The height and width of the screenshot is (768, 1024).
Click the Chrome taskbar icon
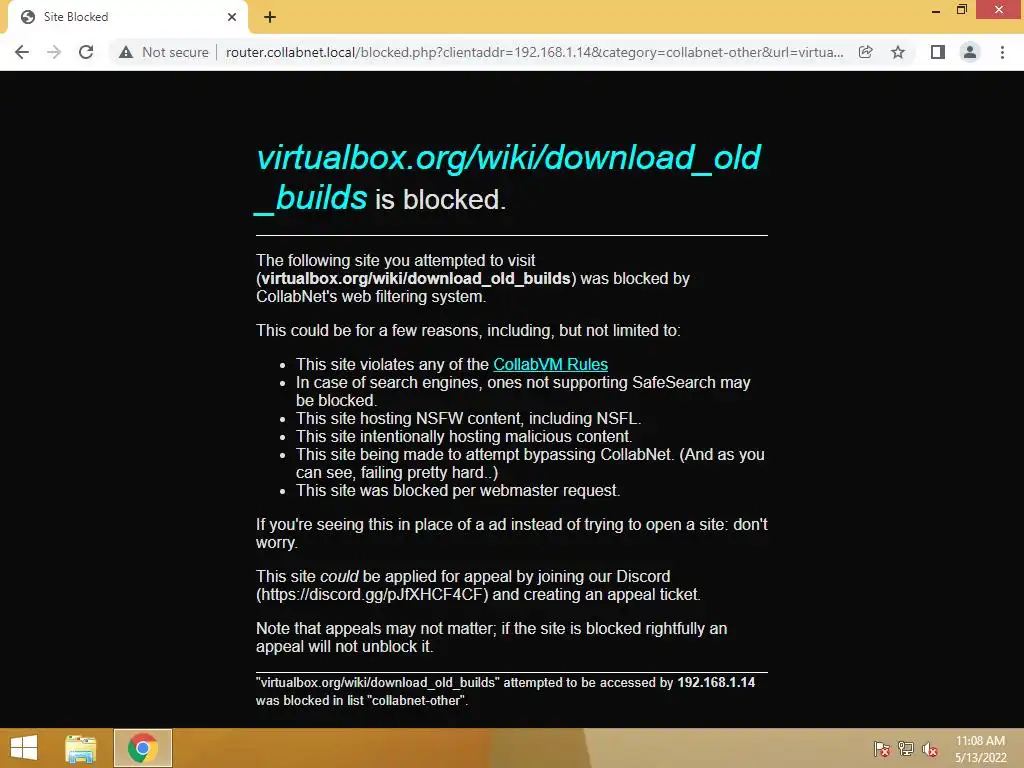[143, 748]
